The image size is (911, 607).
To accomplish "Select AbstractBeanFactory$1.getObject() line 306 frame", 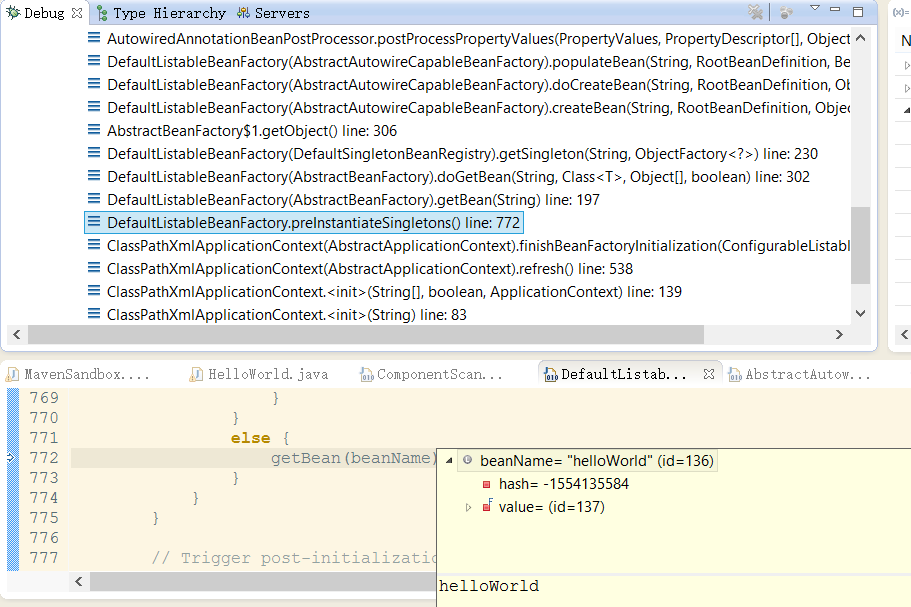I will click(x=242, y=131).
